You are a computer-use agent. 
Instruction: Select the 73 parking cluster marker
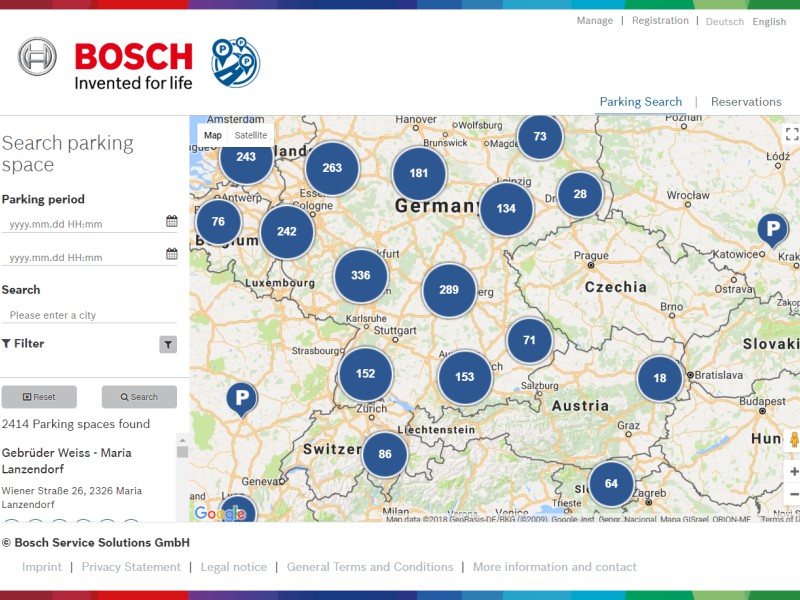pos(540,137)
